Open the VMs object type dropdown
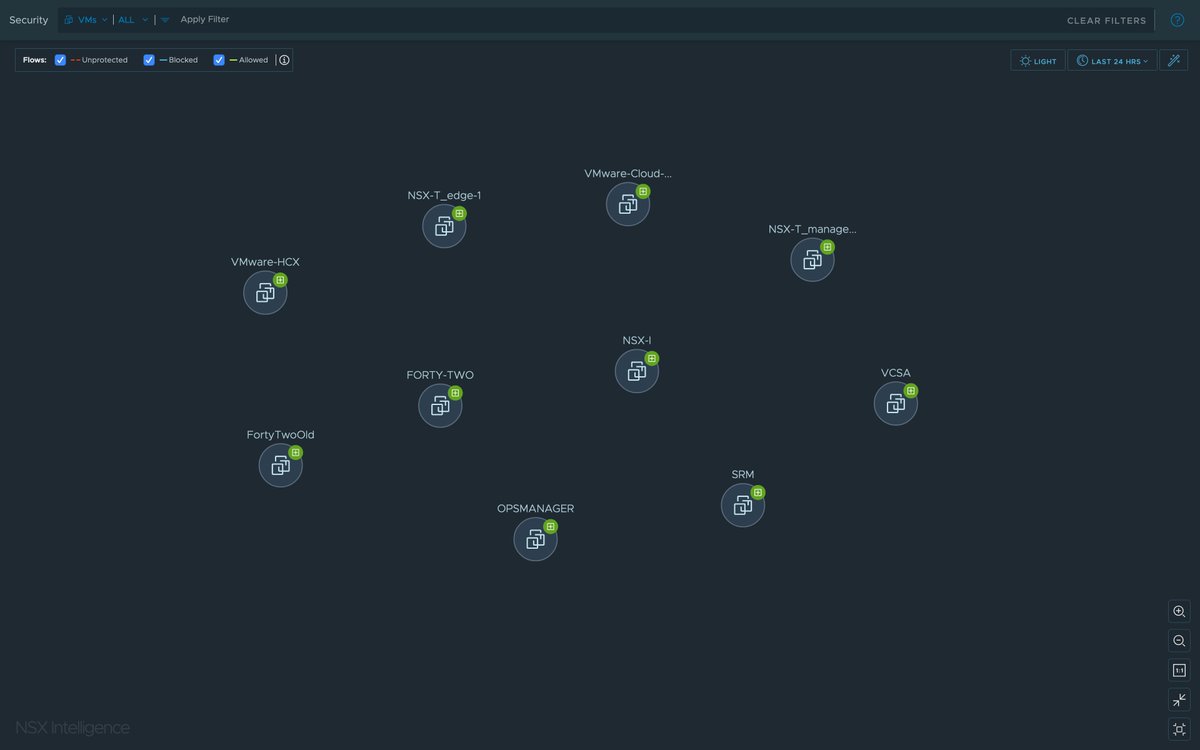1200x750 pixels. pyautogui.click(x=86, y=20)
